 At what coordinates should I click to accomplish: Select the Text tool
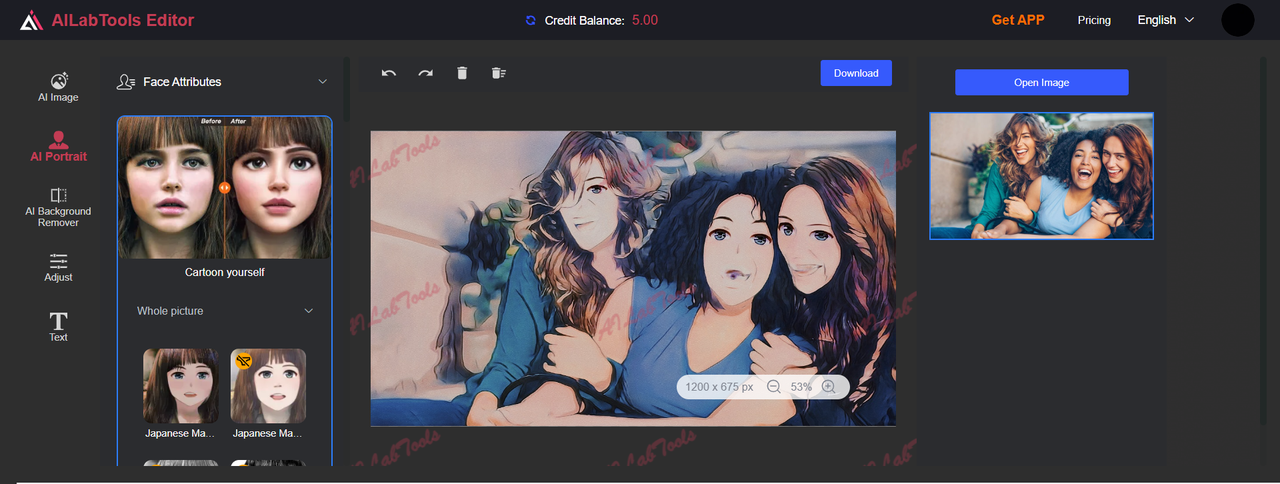click(x=58, y=327)
